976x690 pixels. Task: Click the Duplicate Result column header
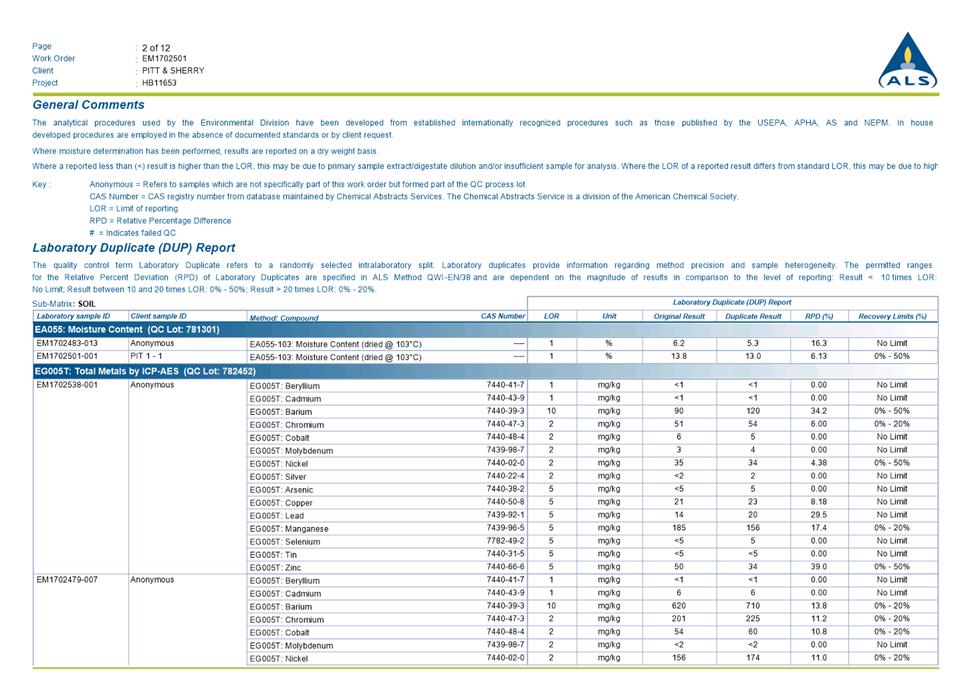pos(753,316)
